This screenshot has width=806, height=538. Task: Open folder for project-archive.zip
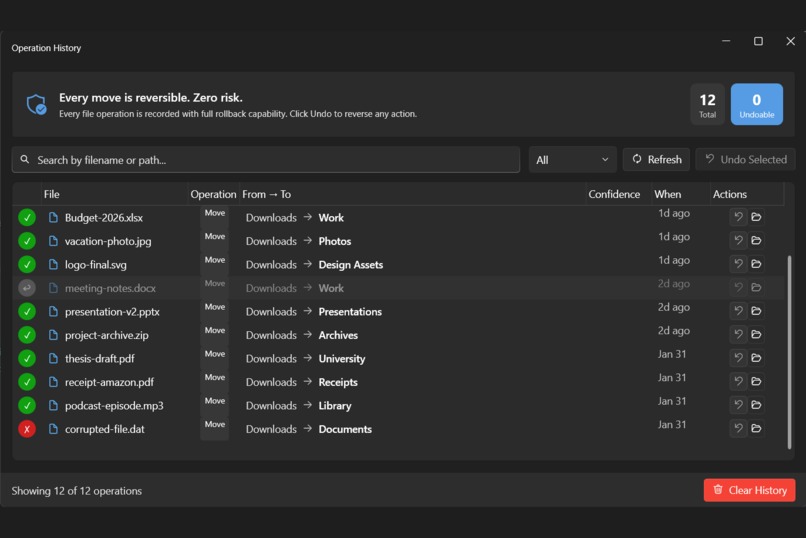pos(756,335)
